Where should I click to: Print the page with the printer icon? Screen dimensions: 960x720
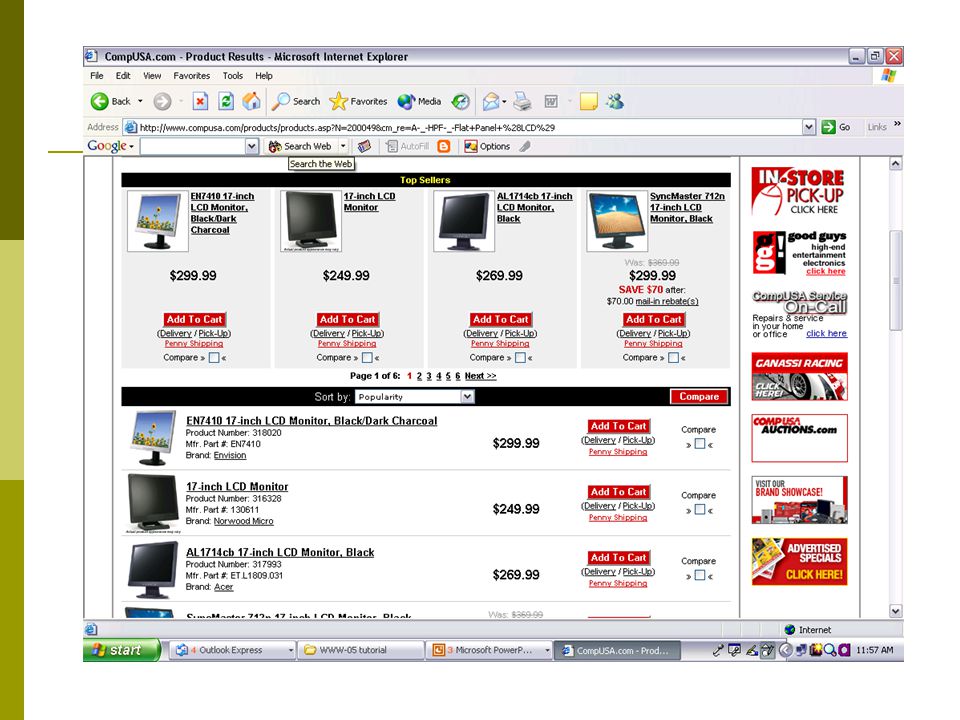[x=522, y=101]
